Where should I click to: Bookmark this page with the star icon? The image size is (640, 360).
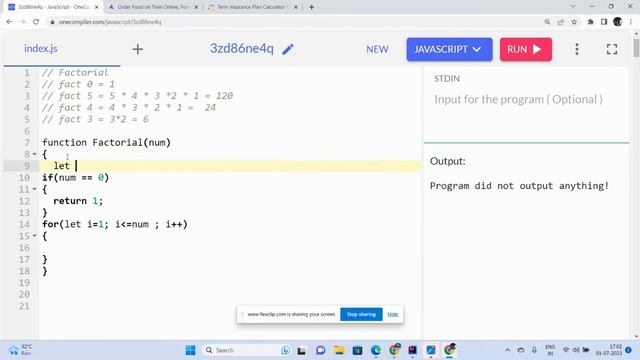click(x=574, y=22)
